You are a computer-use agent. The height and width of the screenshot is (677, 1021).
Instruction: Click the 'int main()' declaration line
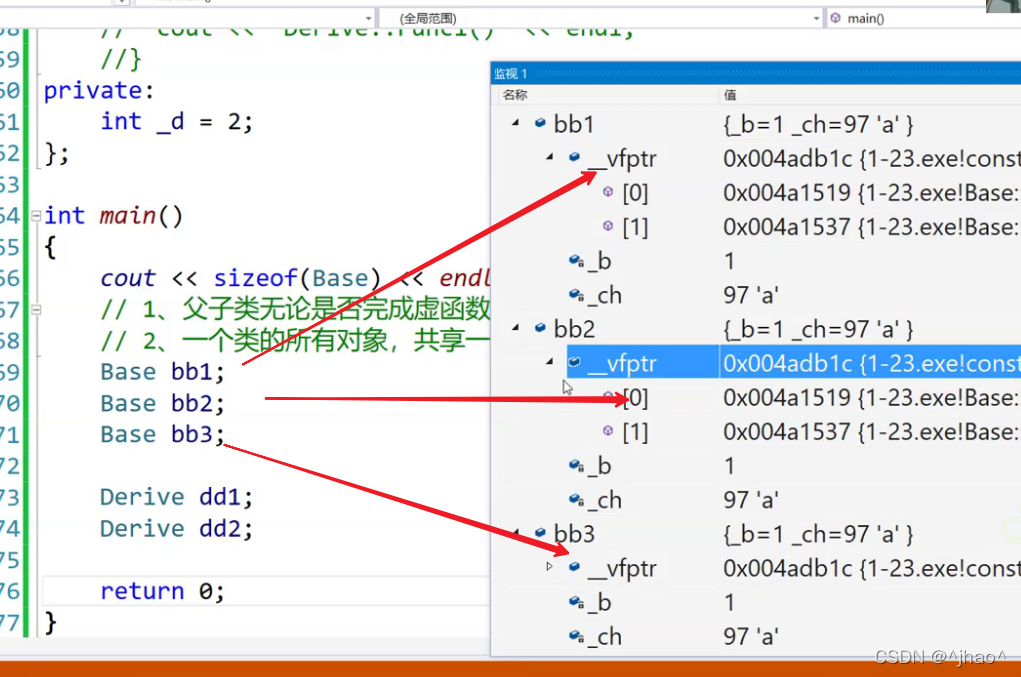[113, 215]
